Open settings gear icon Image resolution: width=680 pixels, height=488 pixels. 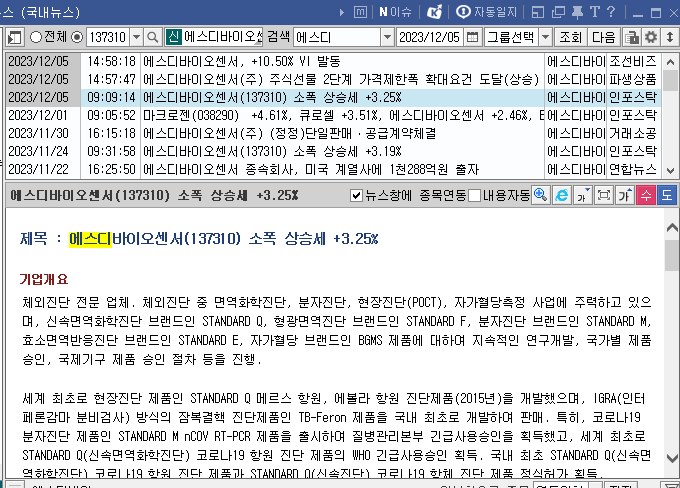click(x=651, y=37)
